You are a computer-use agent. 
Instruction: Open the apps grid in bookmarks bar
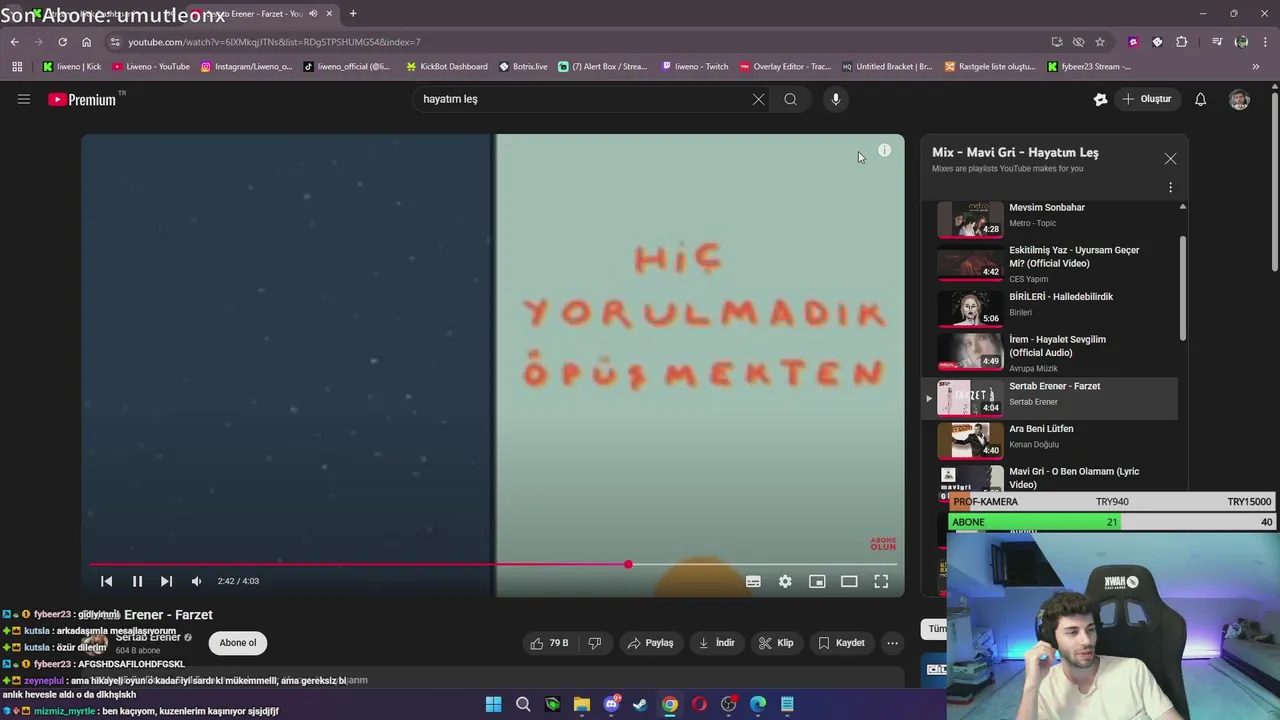[x=17, y=67]
